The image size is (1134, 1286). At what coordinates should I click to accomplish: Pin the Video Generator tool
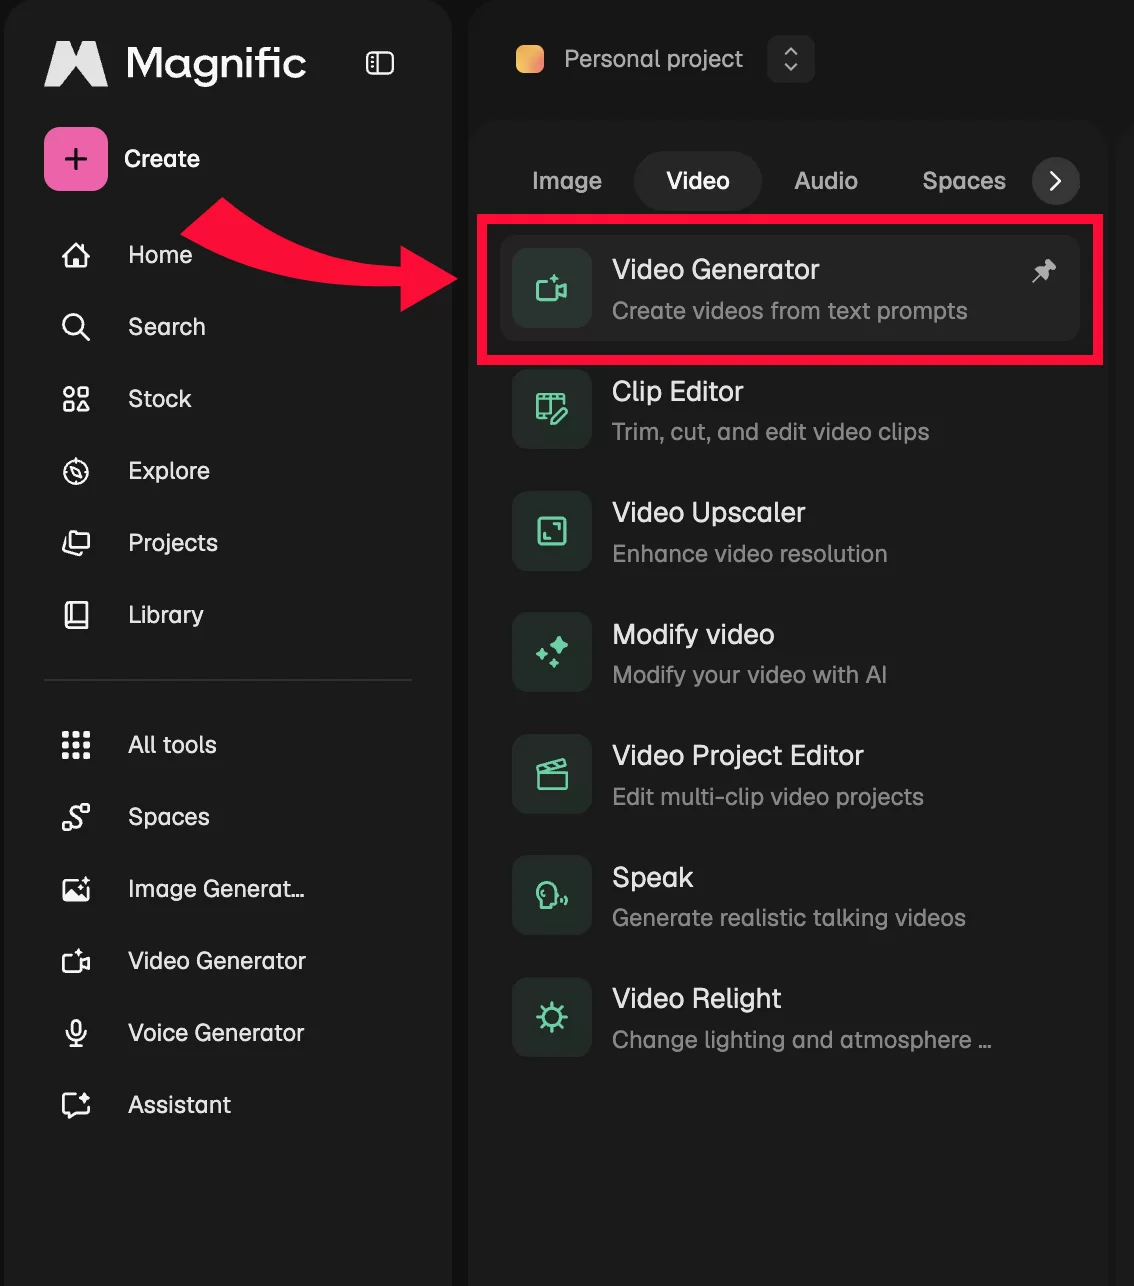click(x=1044, y=271)
